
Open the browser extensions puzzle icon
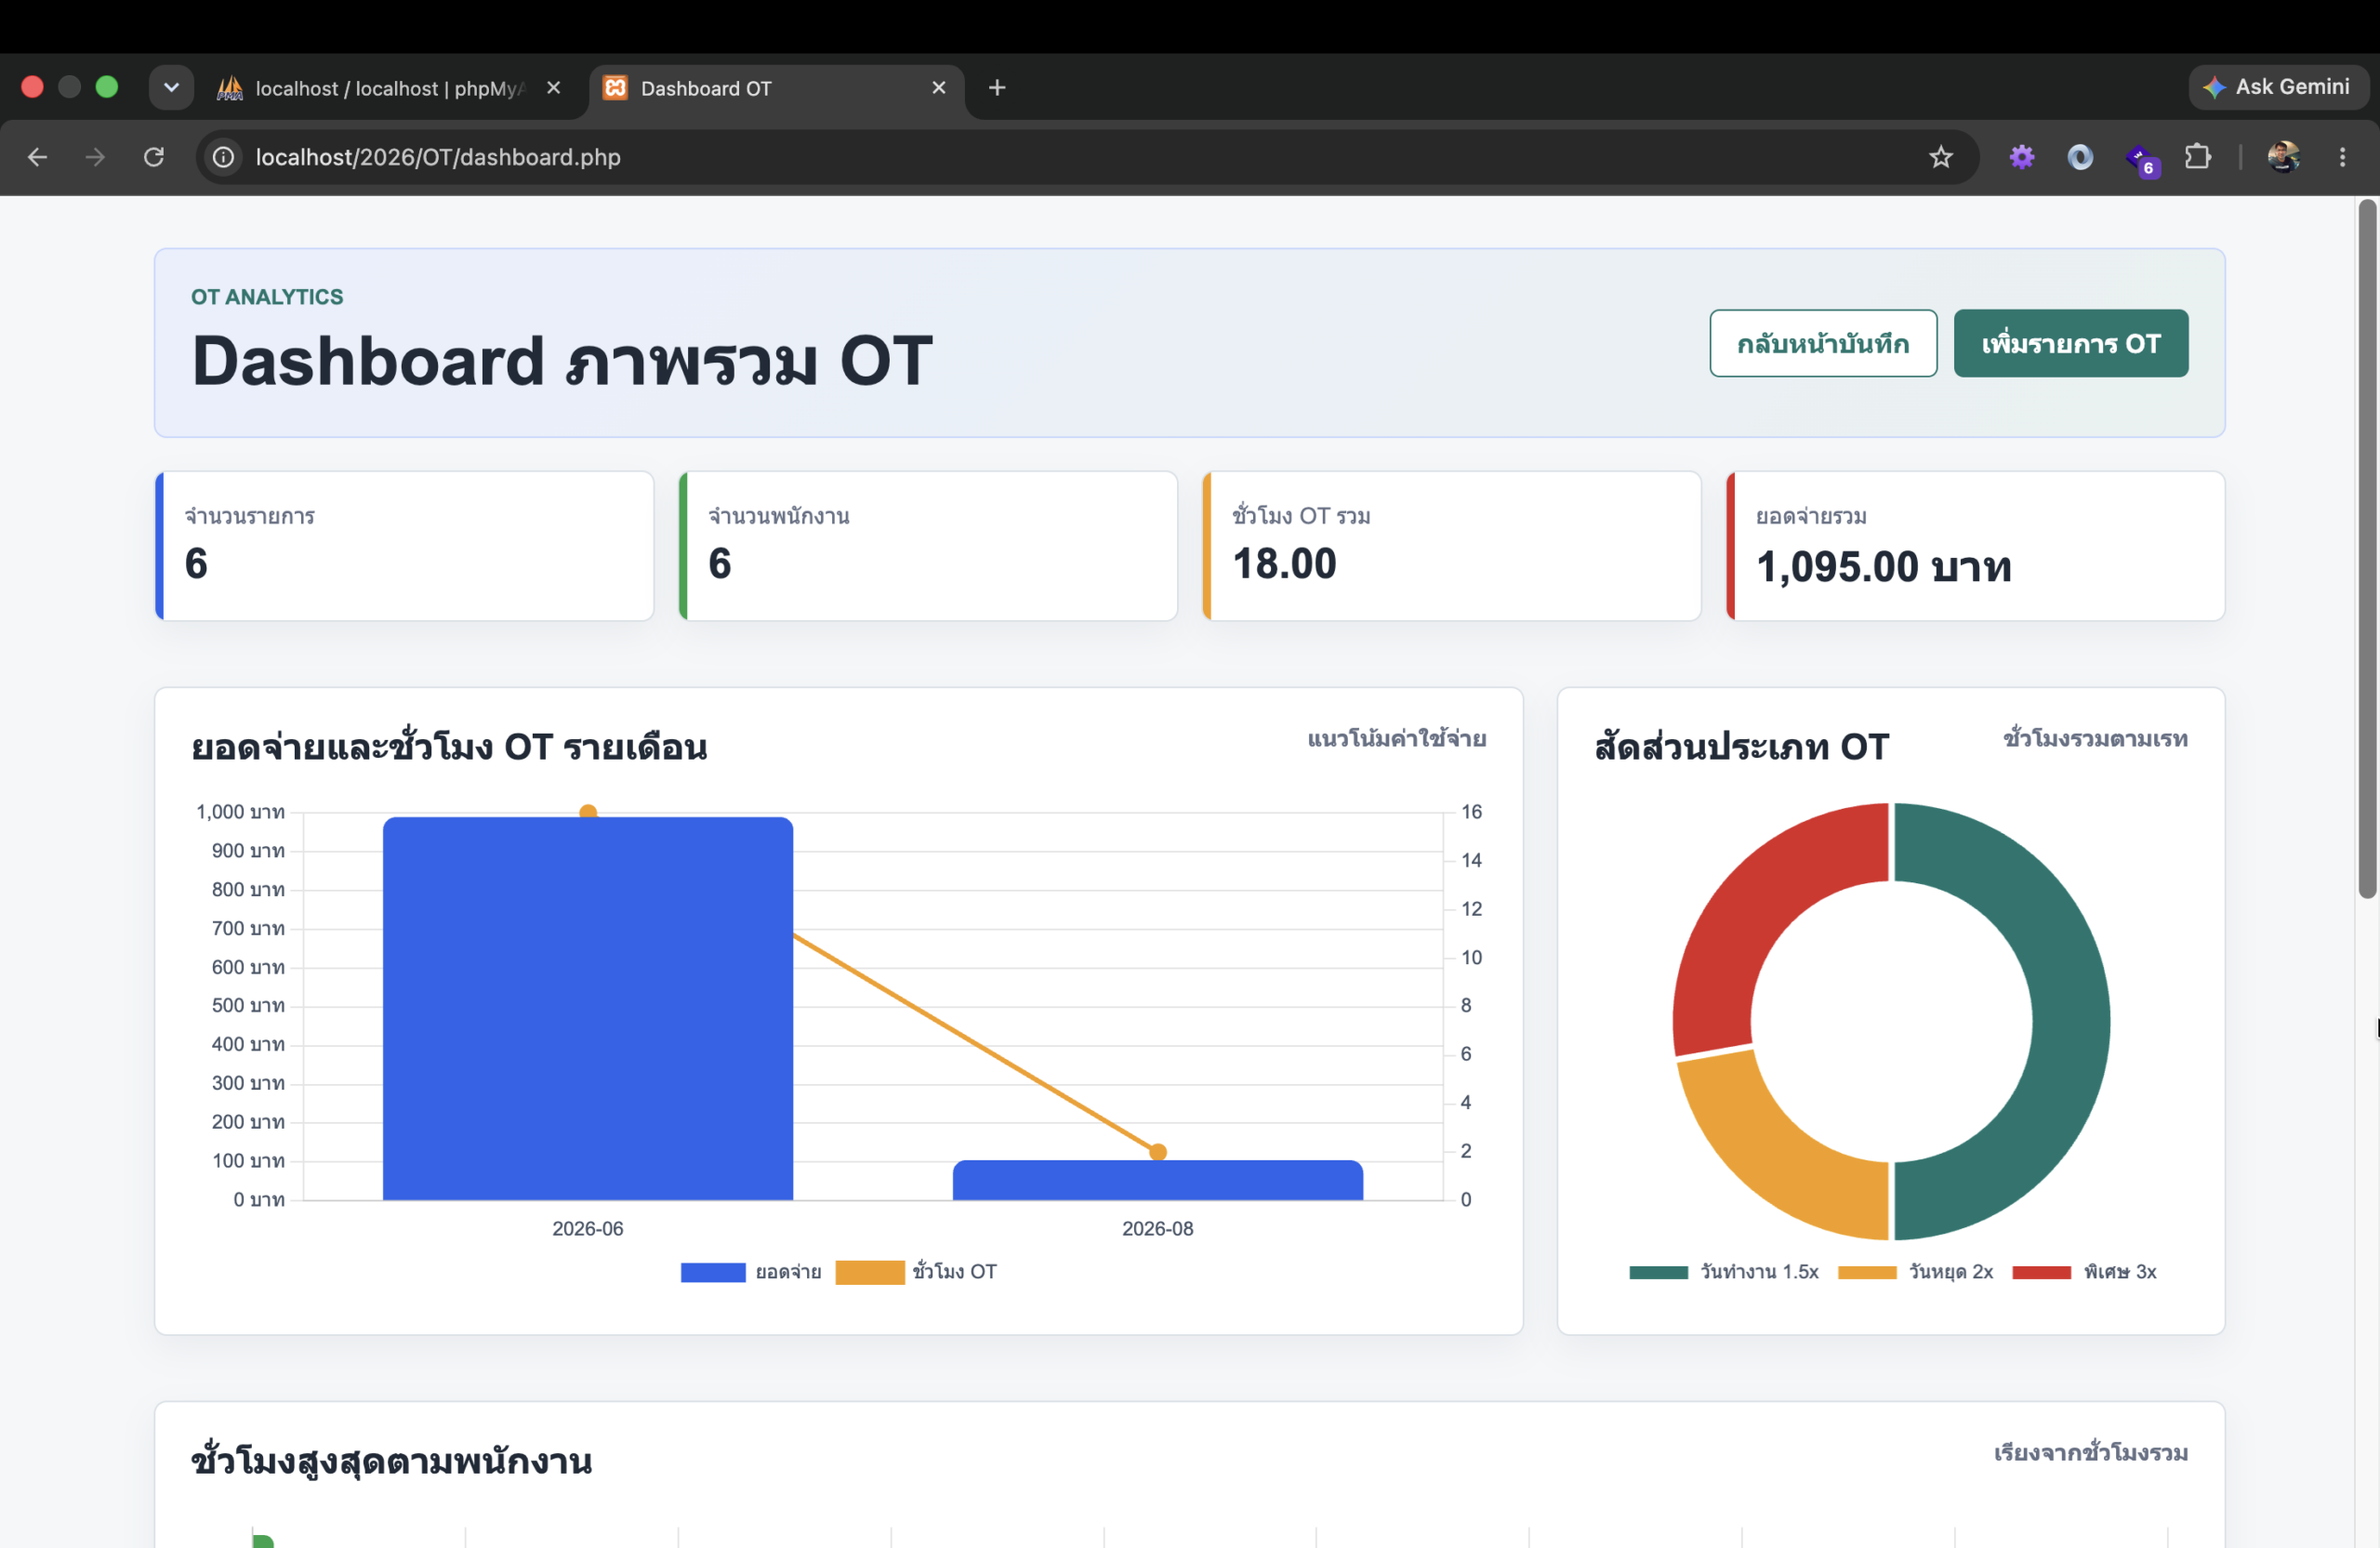(2197, 157)
